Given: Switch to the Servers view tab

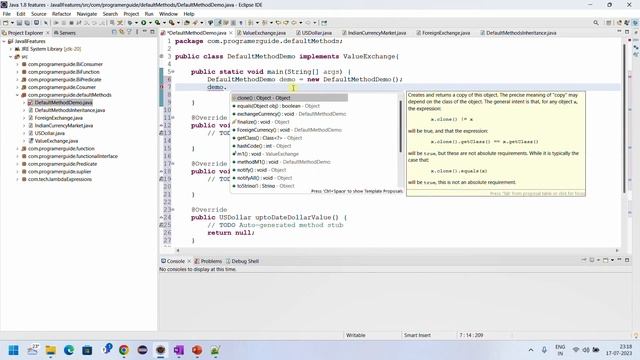Looking at the screenshot, I should click(64, 33).
